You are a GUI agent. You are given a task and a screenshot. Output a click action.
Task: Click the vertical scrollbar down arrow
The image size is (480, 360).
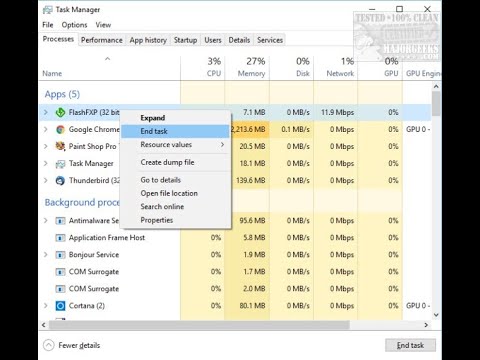point(436,315)
